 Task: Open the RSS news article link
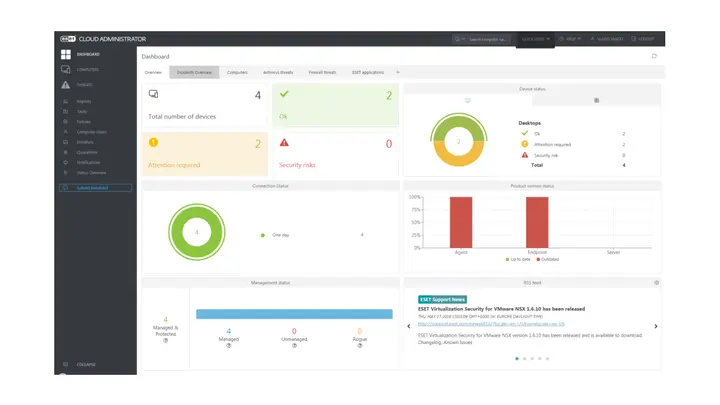pos(490,324)
